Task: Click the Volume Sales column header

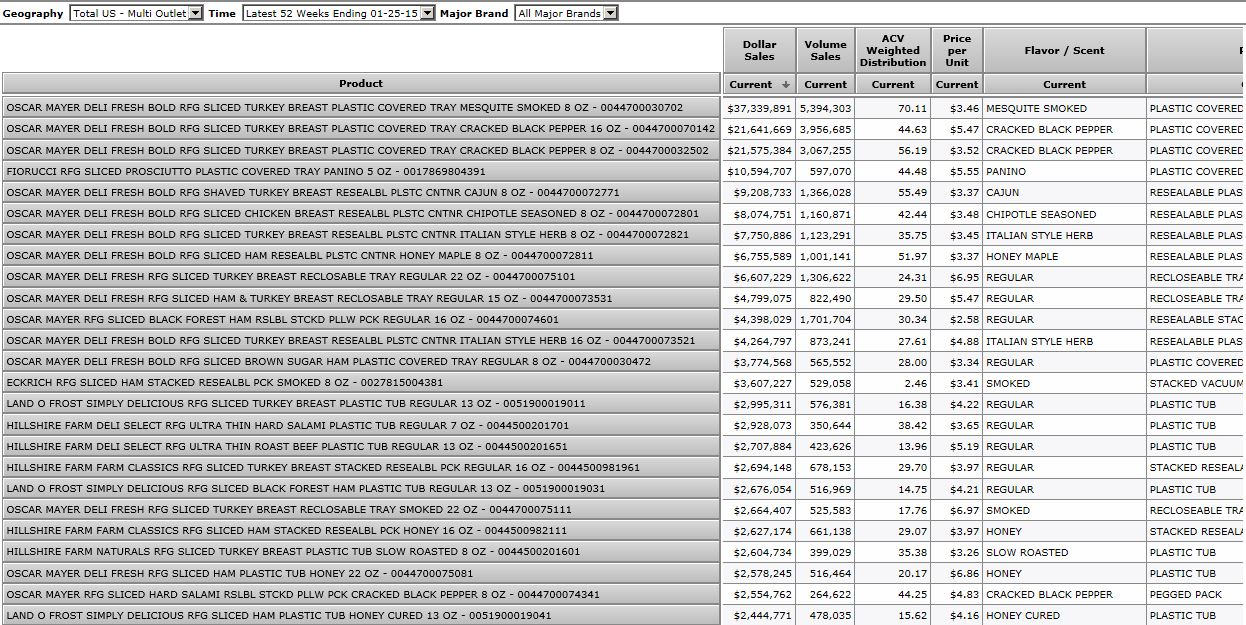Action: pos(825,50)
